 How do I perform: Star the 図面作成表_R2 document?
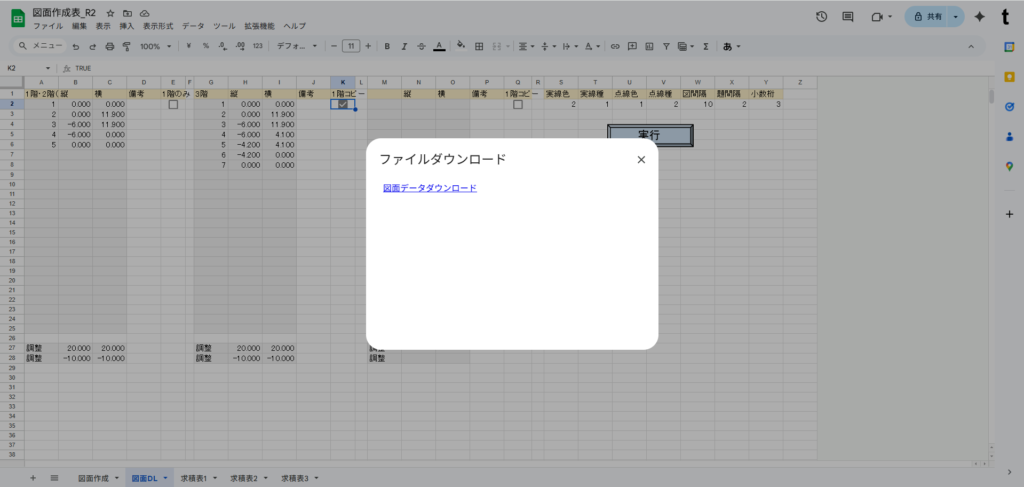111,13
